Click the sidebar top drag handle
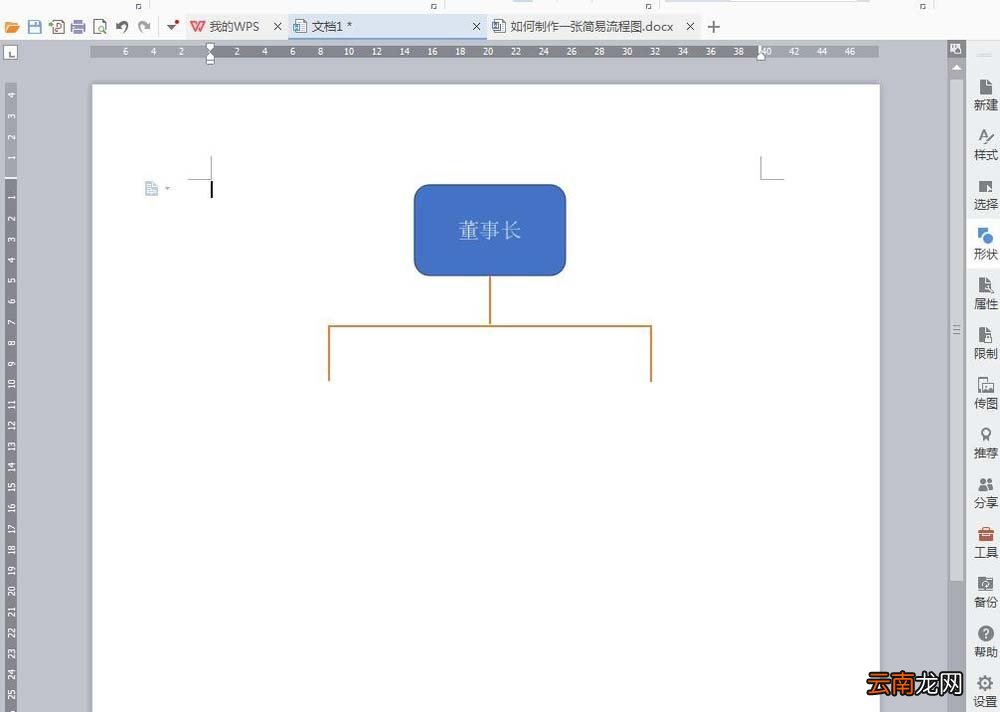The width and height of the screenshot is (1000, 712). tap(985, 56)
